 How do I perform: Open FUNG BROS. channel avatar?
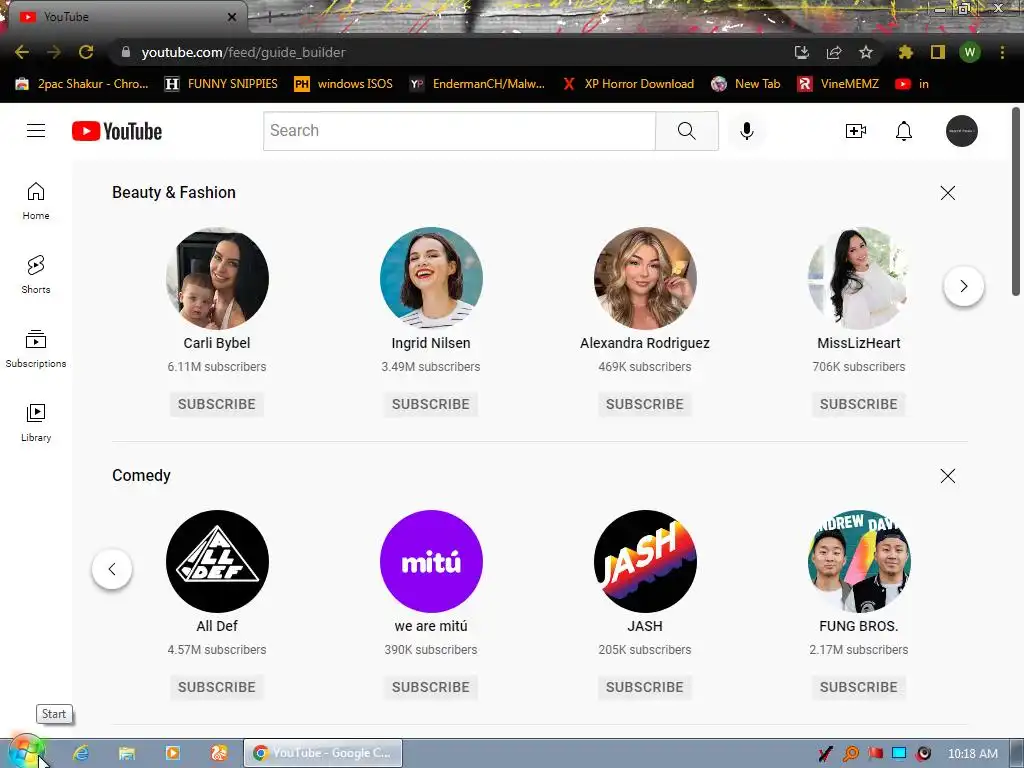[859, 561]
